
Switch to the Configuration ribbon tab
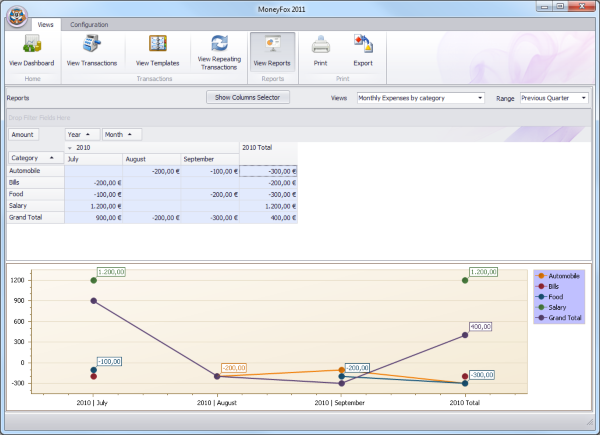pos(89,24)
